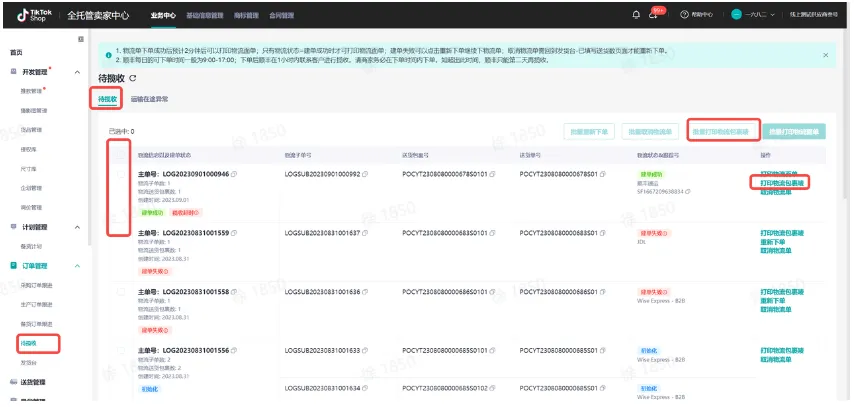Click the 已选中: 0 selection counter
Image resolution: width=854 pixels, height=407 pixels.
coord(121,131)
